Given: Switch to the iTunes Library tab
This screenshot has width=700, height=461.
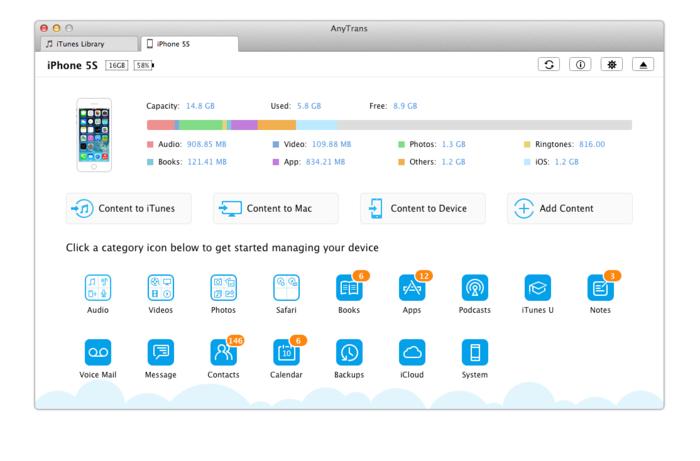Looking at the screenshot, I should [x=89, y=44].
